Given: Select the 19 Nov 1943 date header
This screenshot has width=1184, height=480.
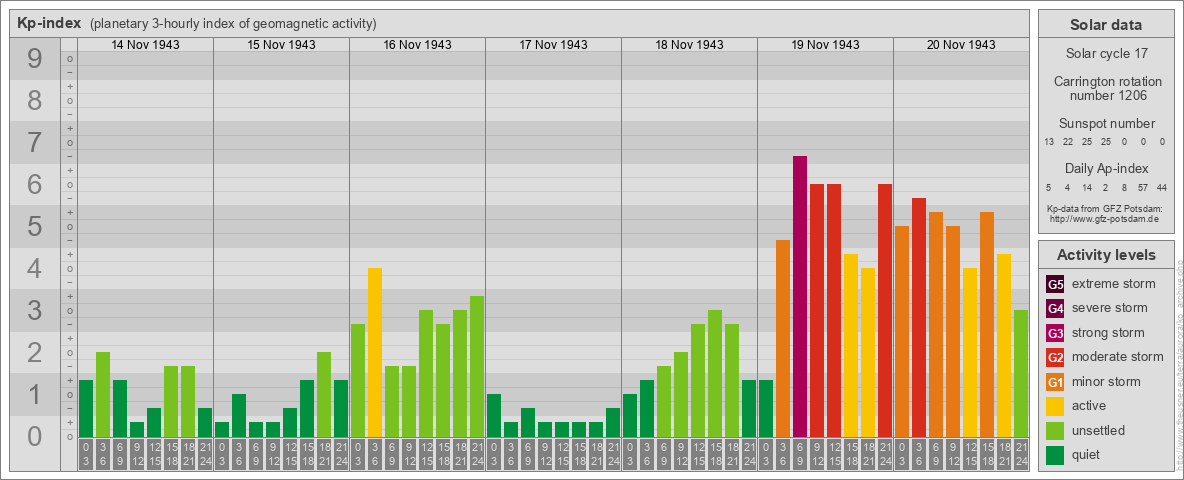Looking at the screenshot, I should [825, 45].
